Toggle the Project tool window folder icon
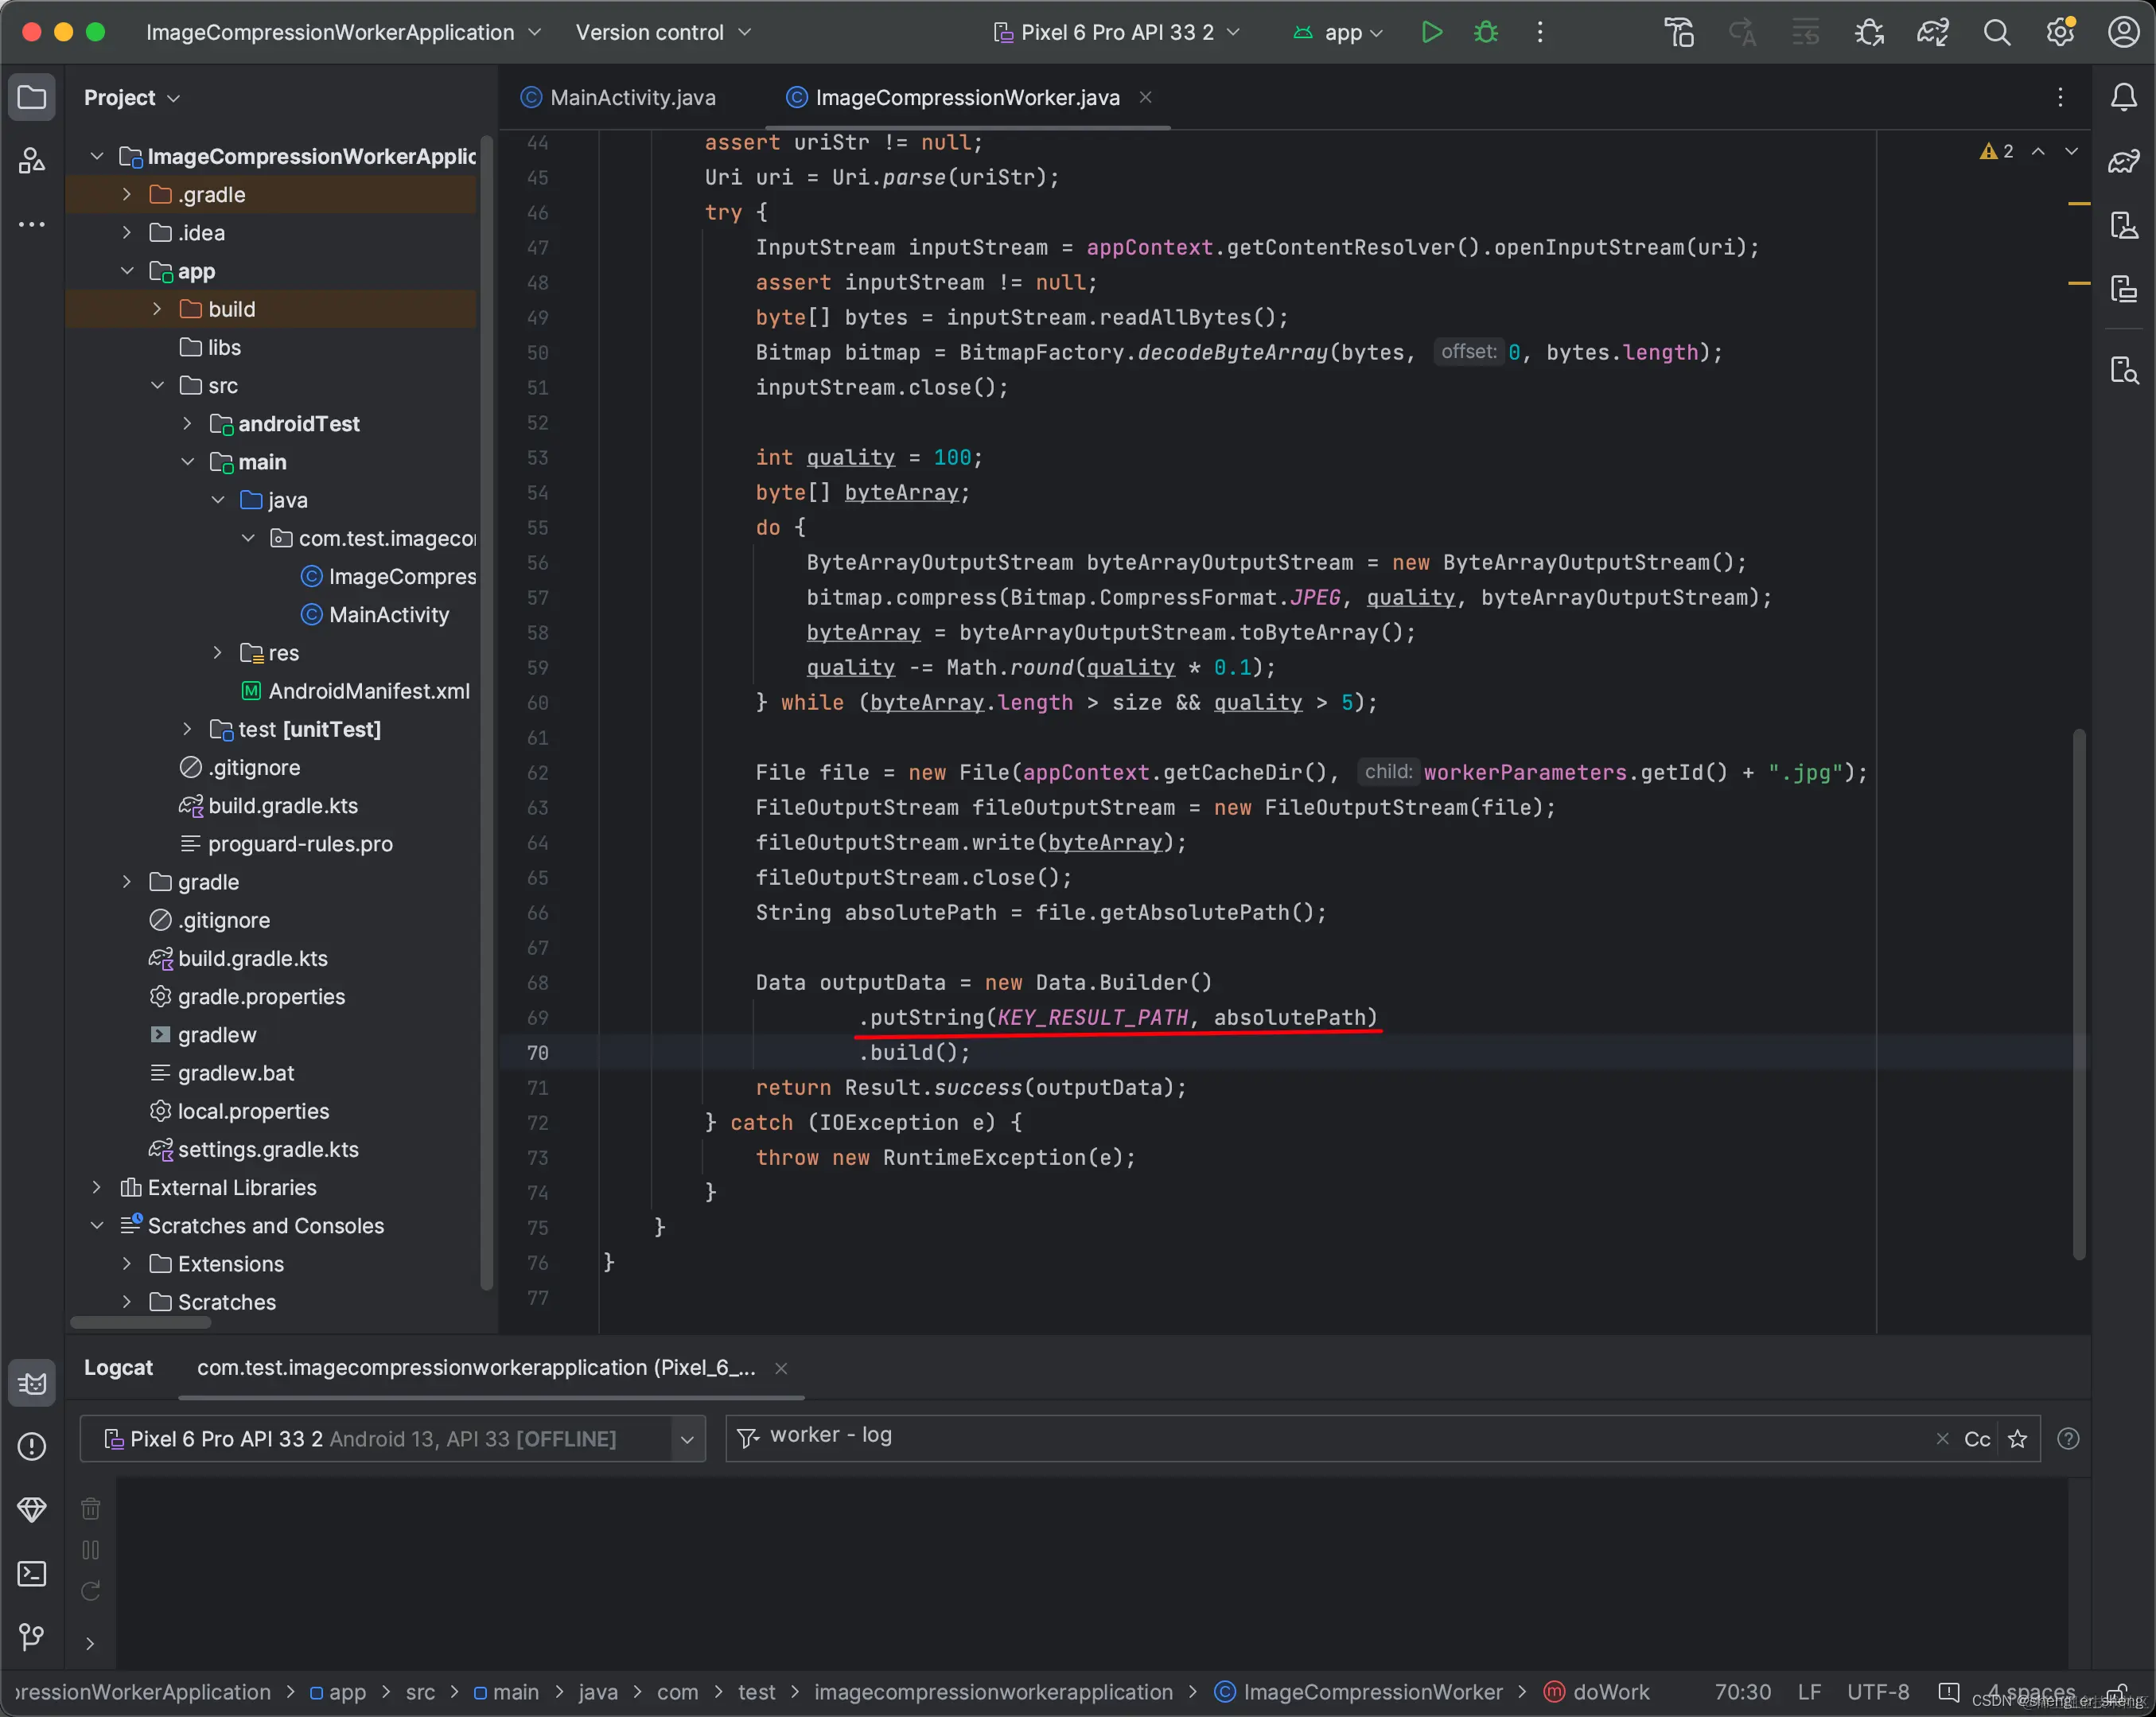 click(32, 97)
